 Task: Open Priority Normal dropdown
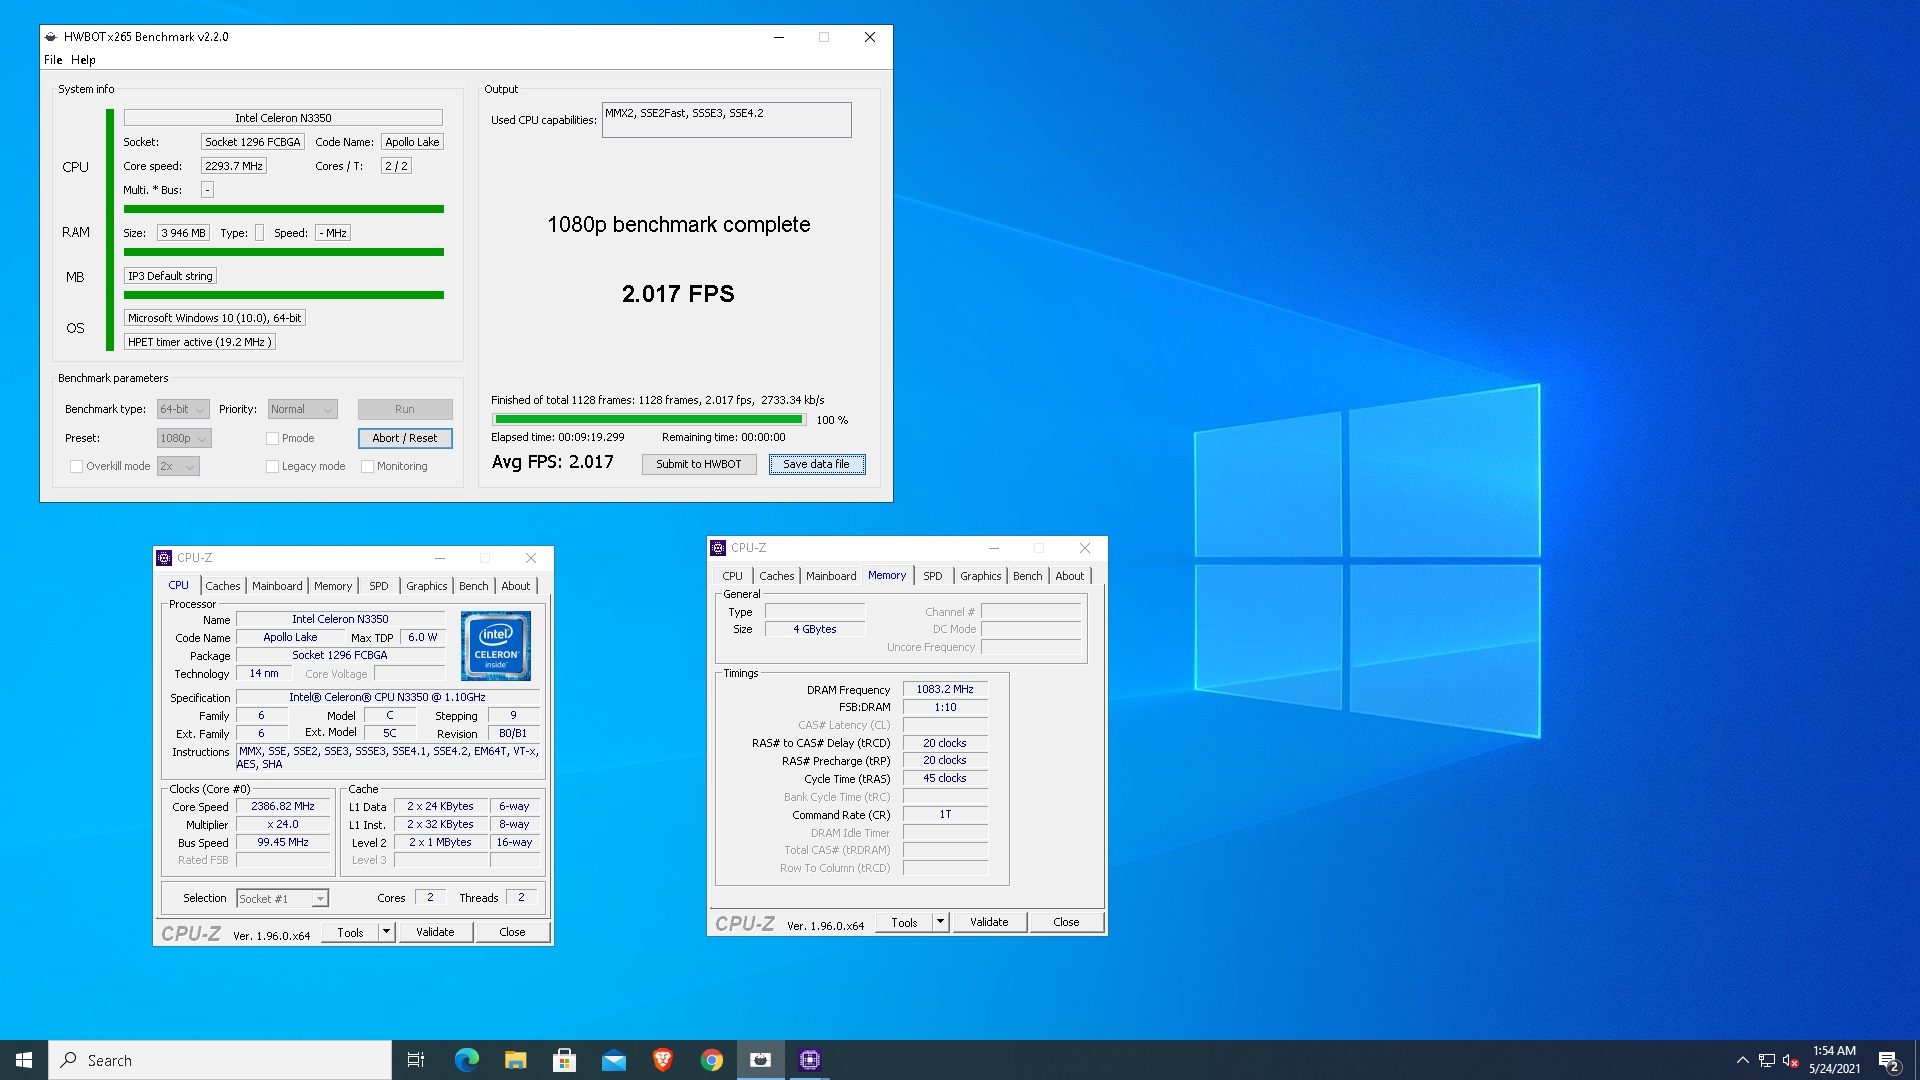point(302,409)
